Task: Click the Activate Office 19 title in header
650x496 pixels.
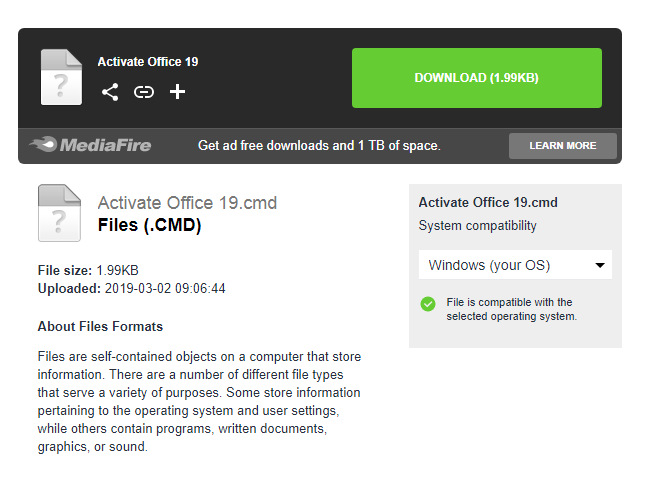Action: pyautogui.click(x=148, y=62)
